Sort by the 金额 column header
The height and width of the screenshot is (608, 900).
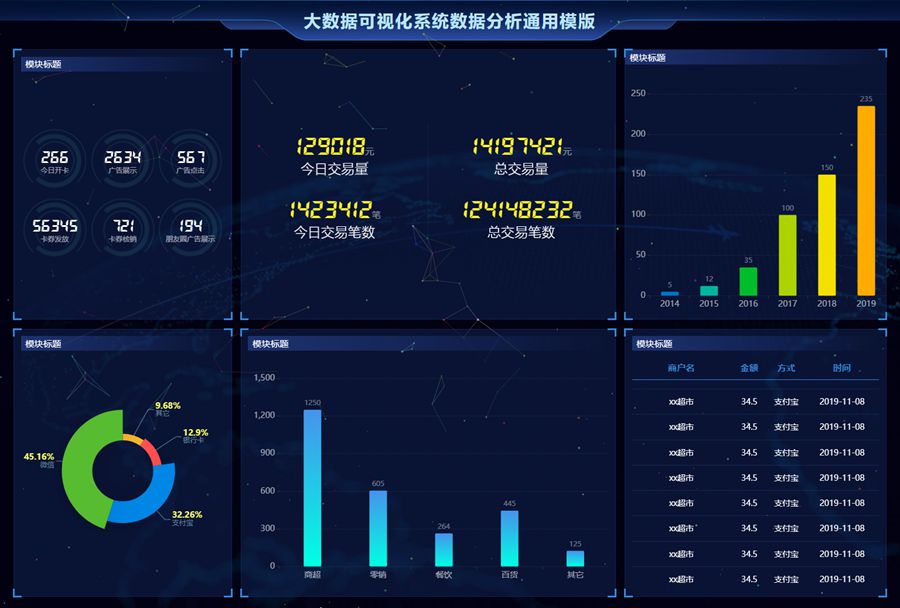749,368
